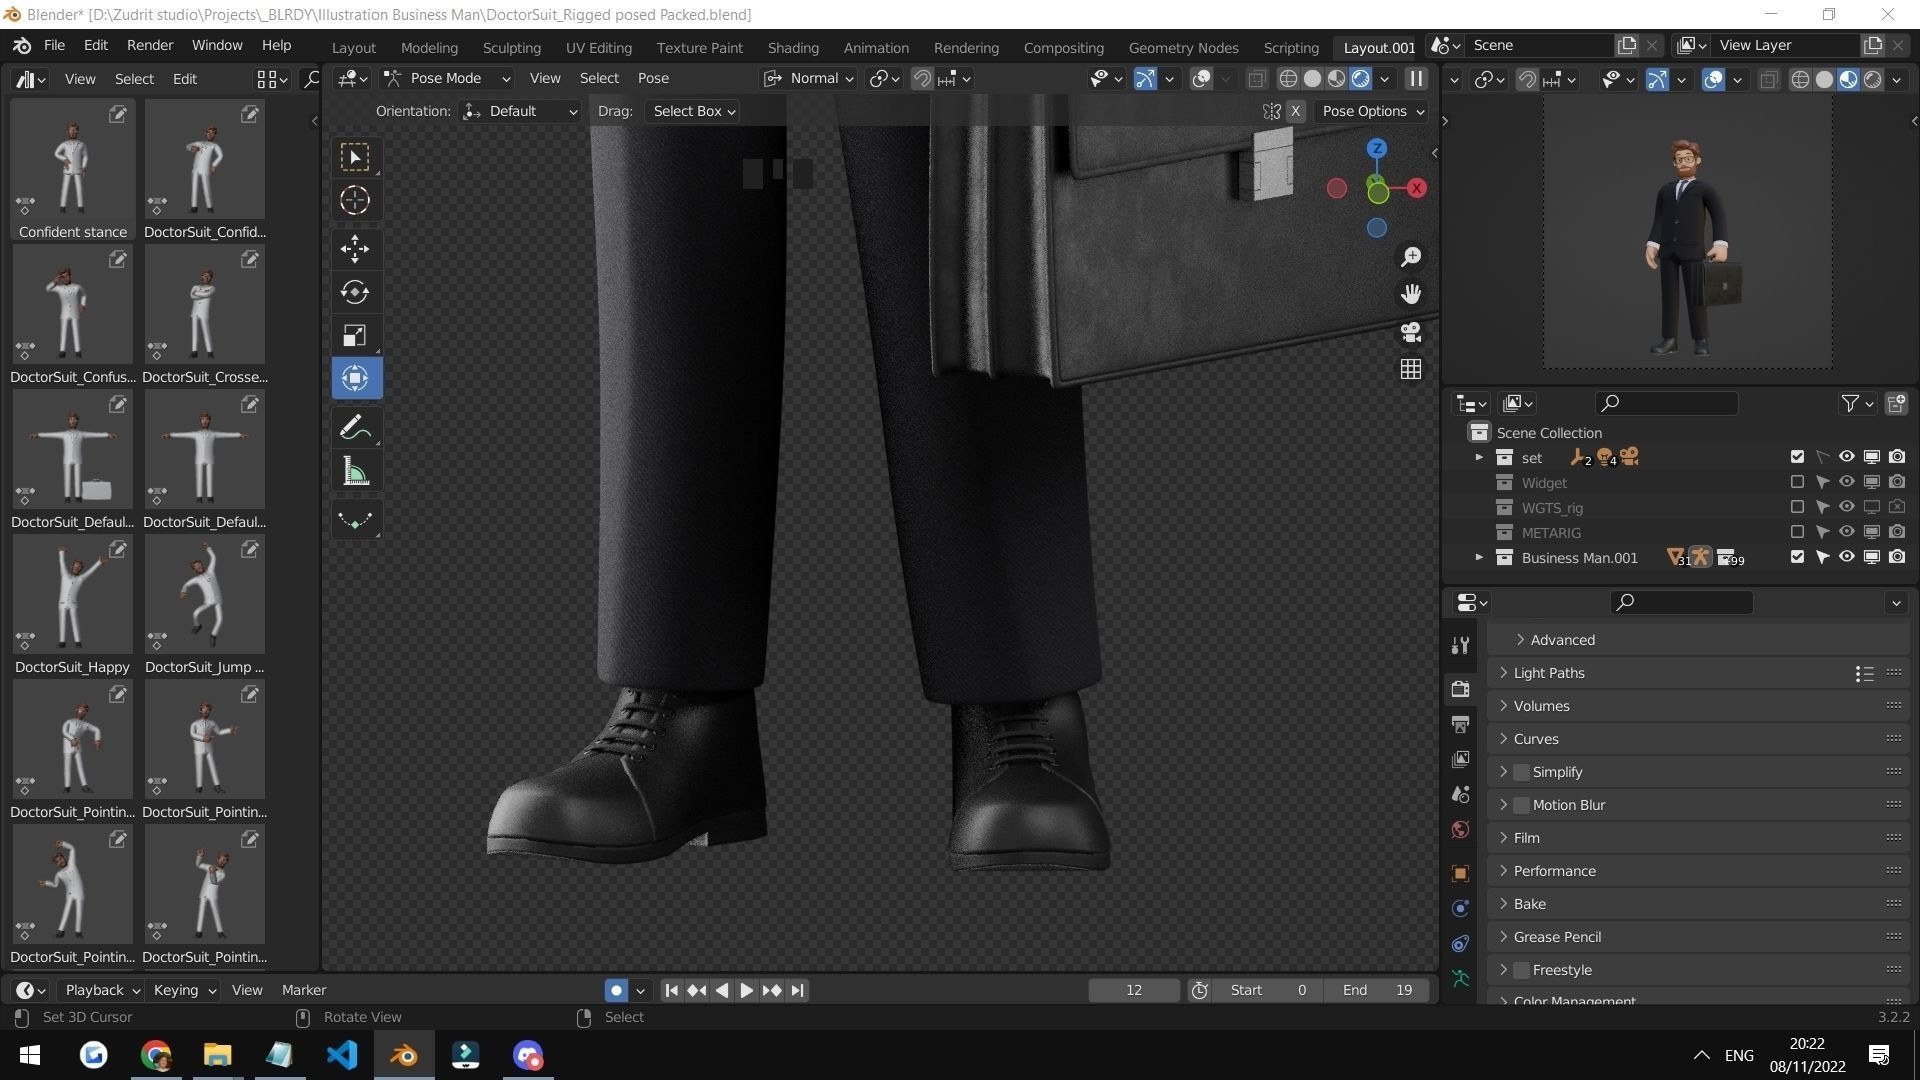Select the Transform tool

(355, 378)
